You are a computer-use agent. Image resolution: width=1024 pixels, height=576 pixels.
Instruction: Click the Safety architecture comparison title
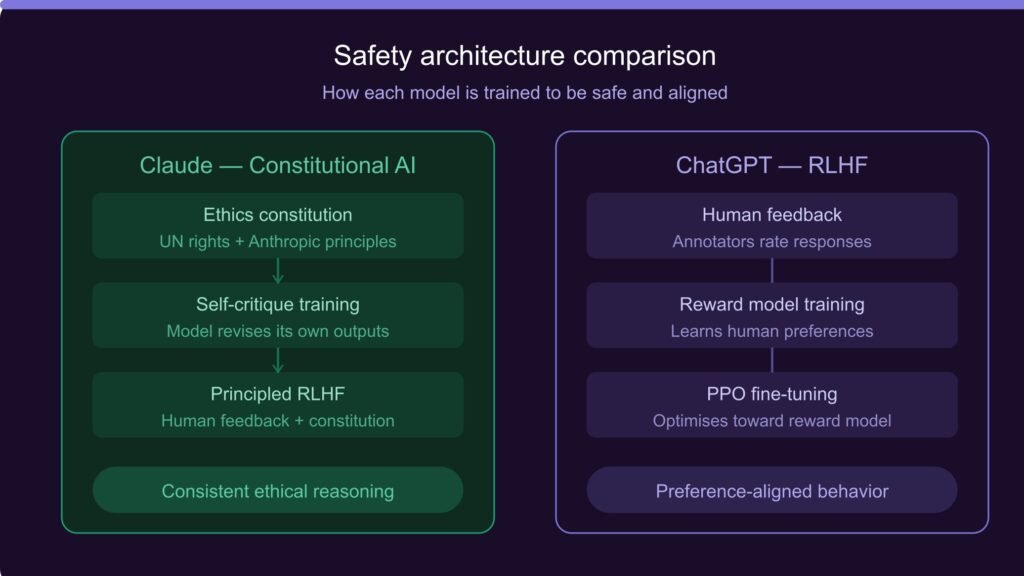click(x=524, y=56)
